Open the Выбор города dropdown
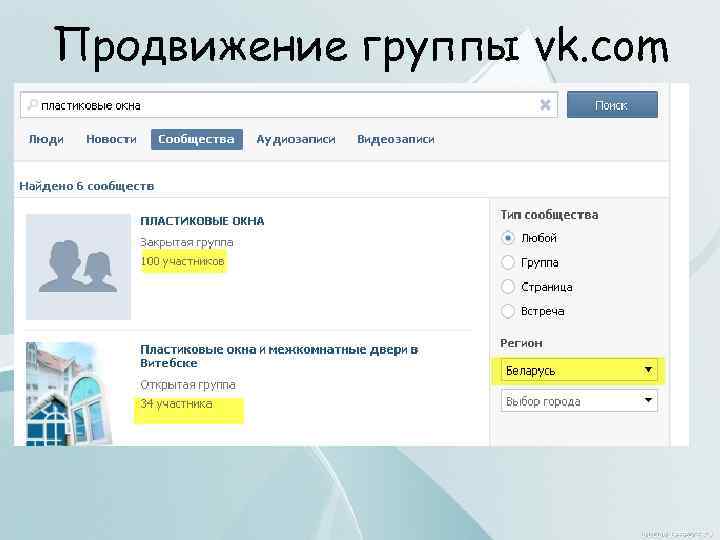The height and width of the screenshot is (540, 720). tap(579, 401)
